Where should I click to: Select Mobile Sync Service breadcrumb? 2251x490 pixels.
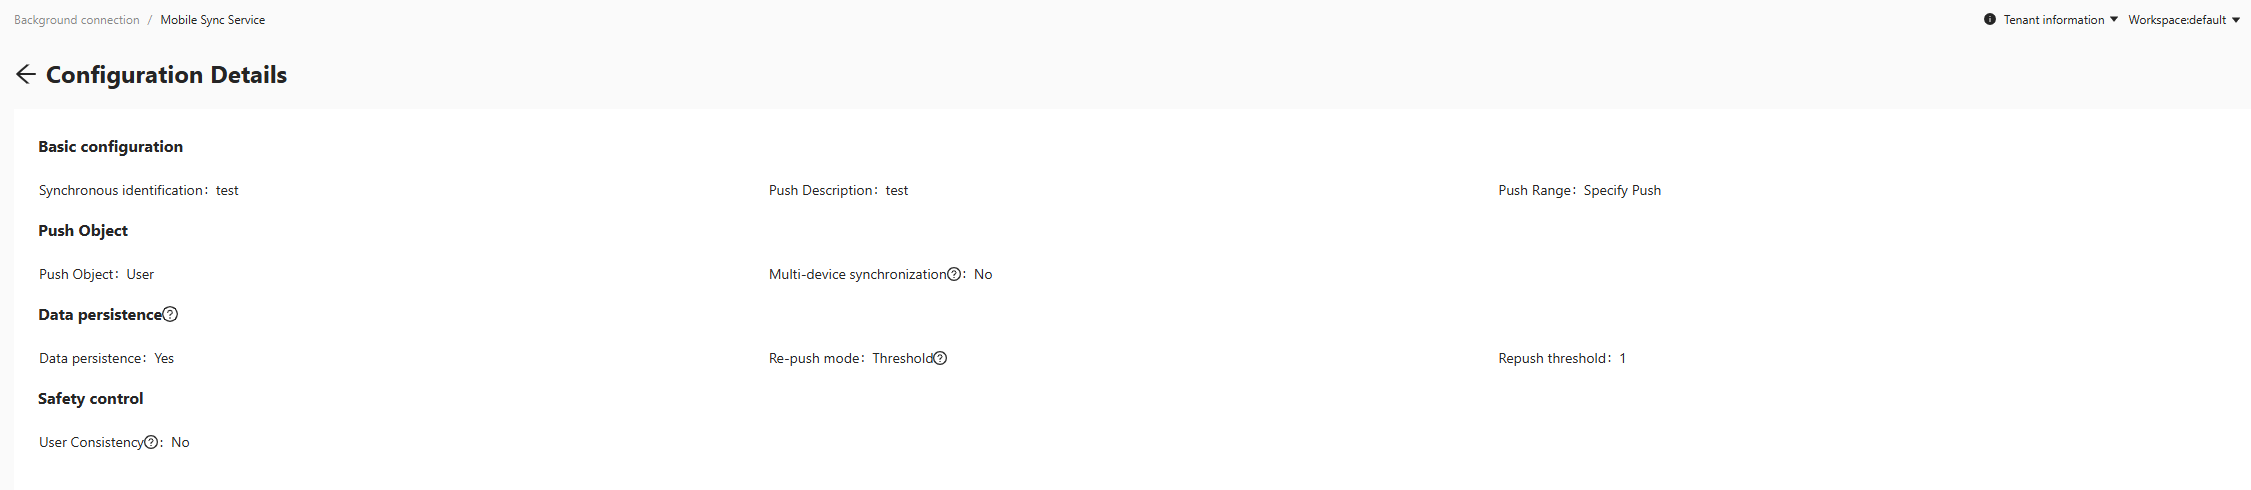click(x=212, y=20)
